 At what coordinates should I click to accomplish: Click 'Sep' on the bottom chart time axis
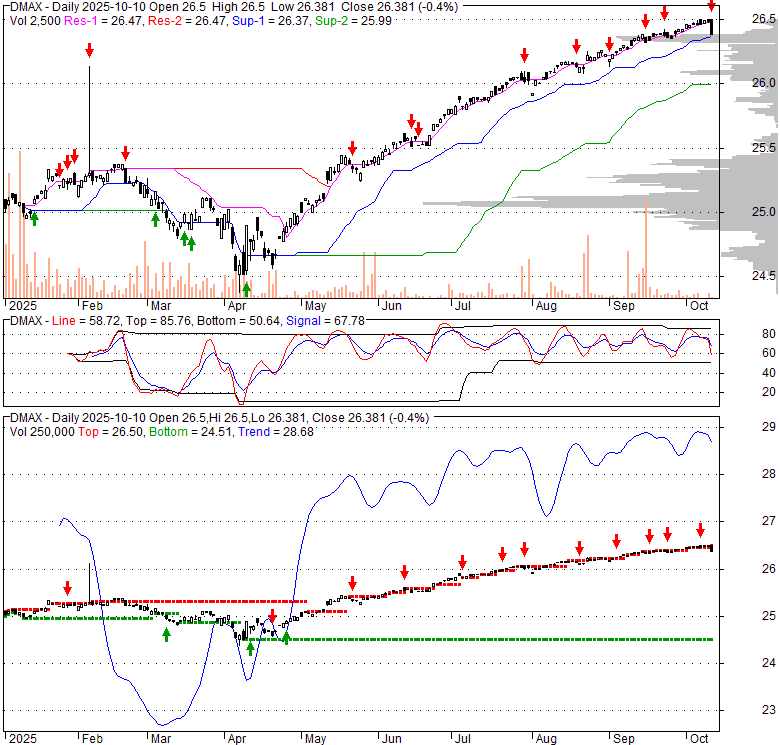tap(623, 739)
